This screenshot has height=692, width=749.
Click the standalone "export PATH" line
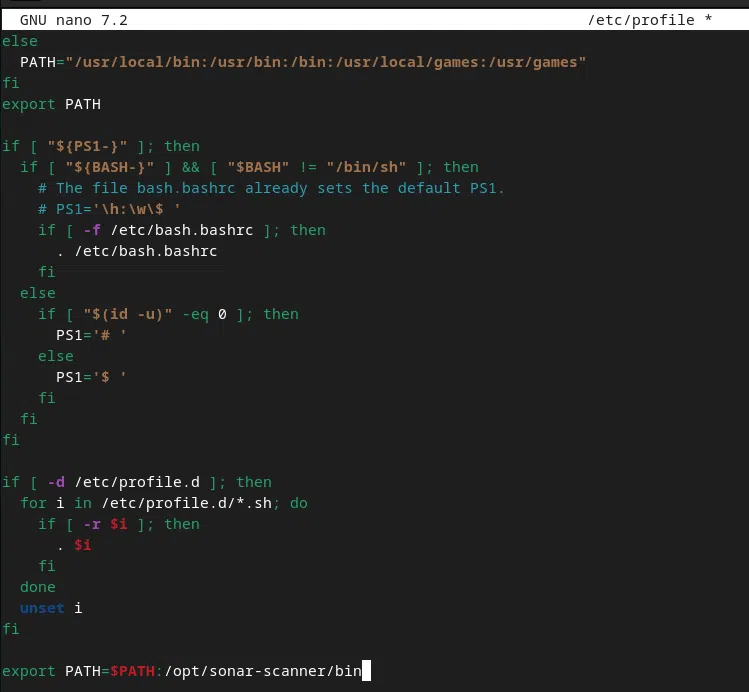(x=51, y=104)
